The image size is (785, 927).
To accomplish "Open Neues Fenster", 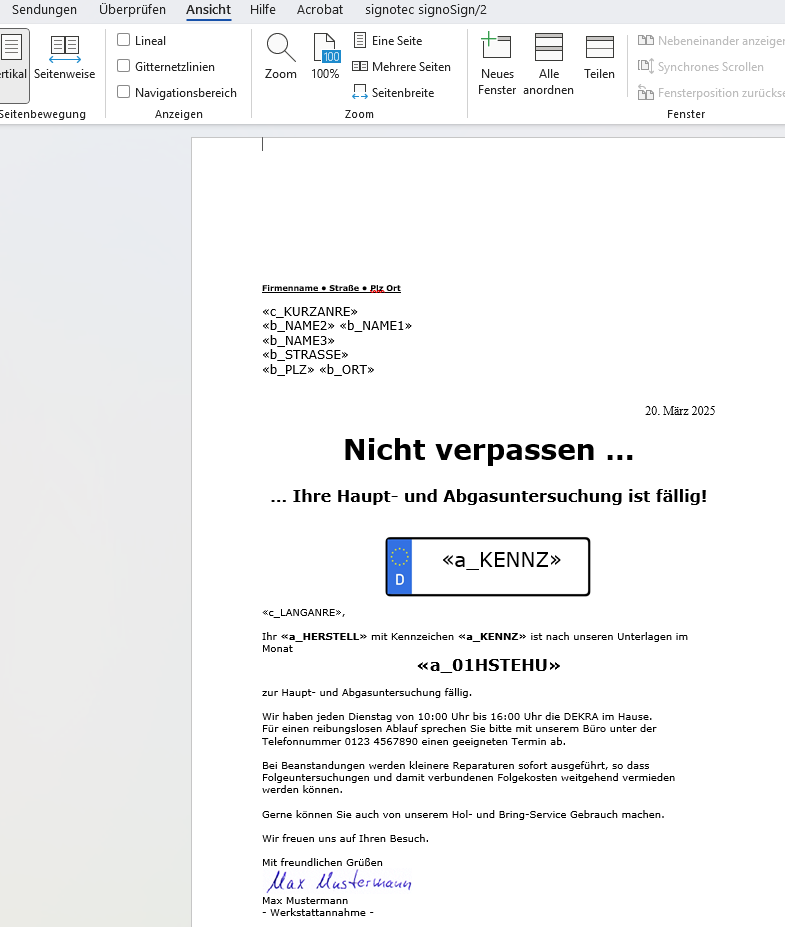I will (497, 64).
